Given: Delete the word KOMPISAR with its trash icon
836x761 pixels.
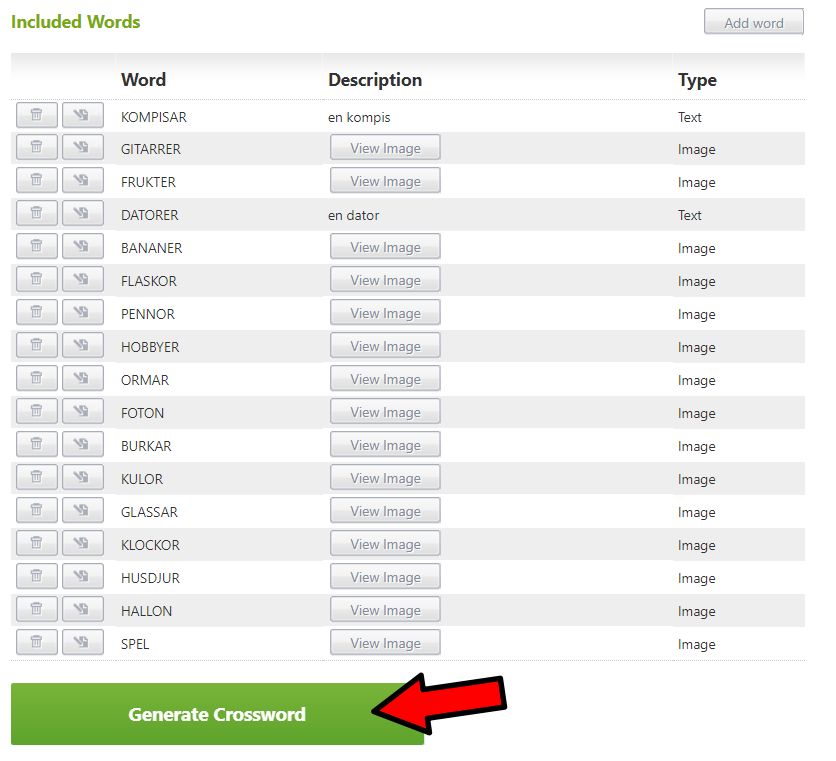Looking at the screenshot, I should pyautogui.click(x=36, y=116).
